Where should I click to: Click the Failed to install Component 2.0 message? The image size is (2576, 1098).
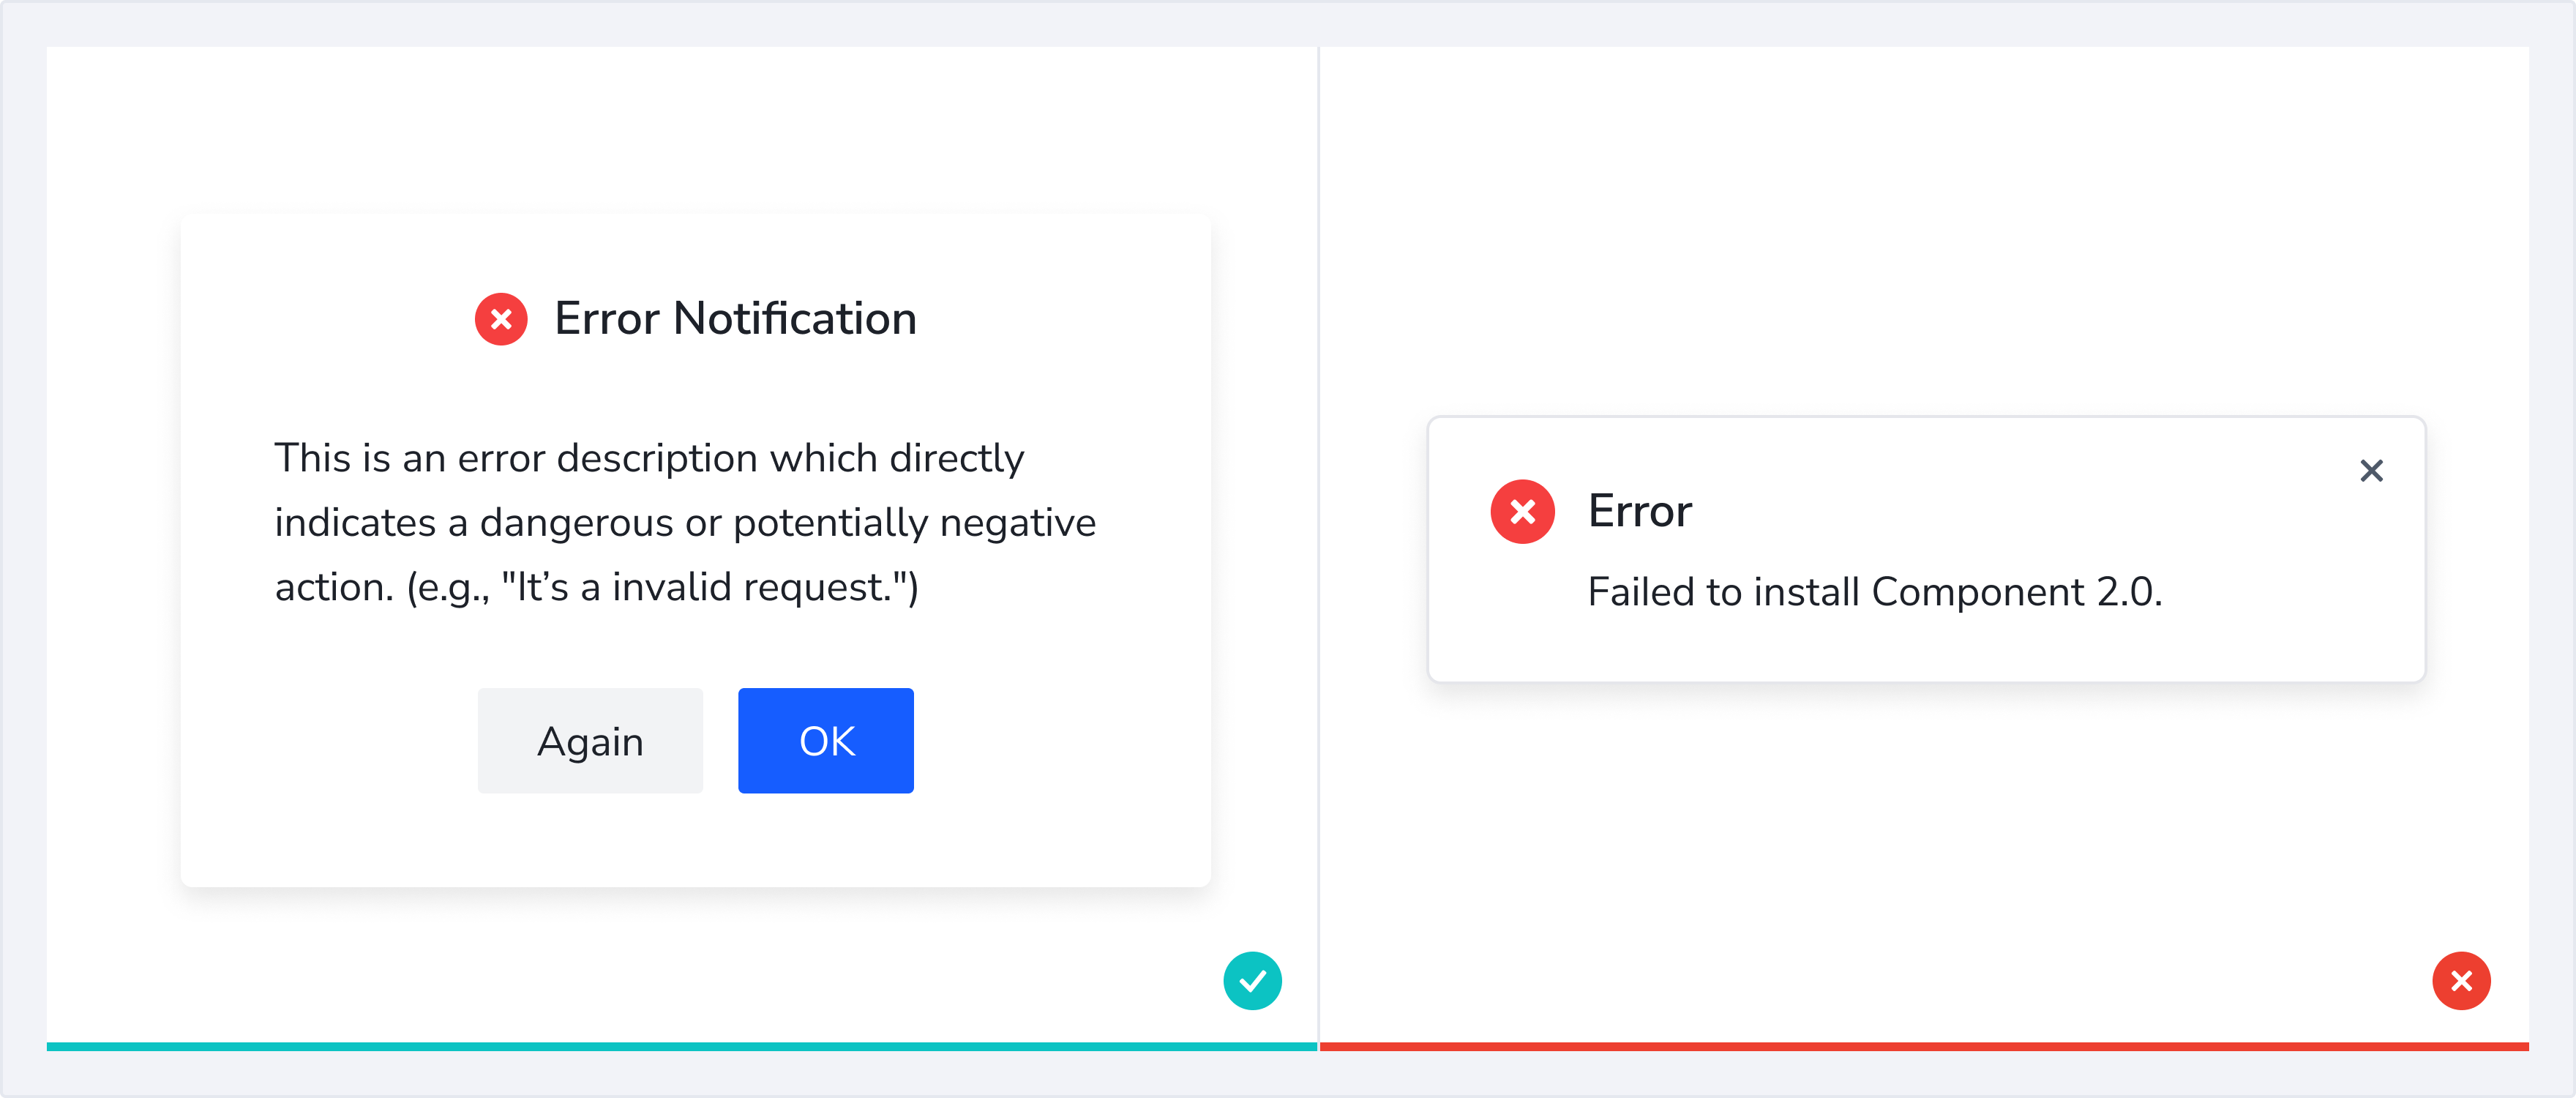1875,592
